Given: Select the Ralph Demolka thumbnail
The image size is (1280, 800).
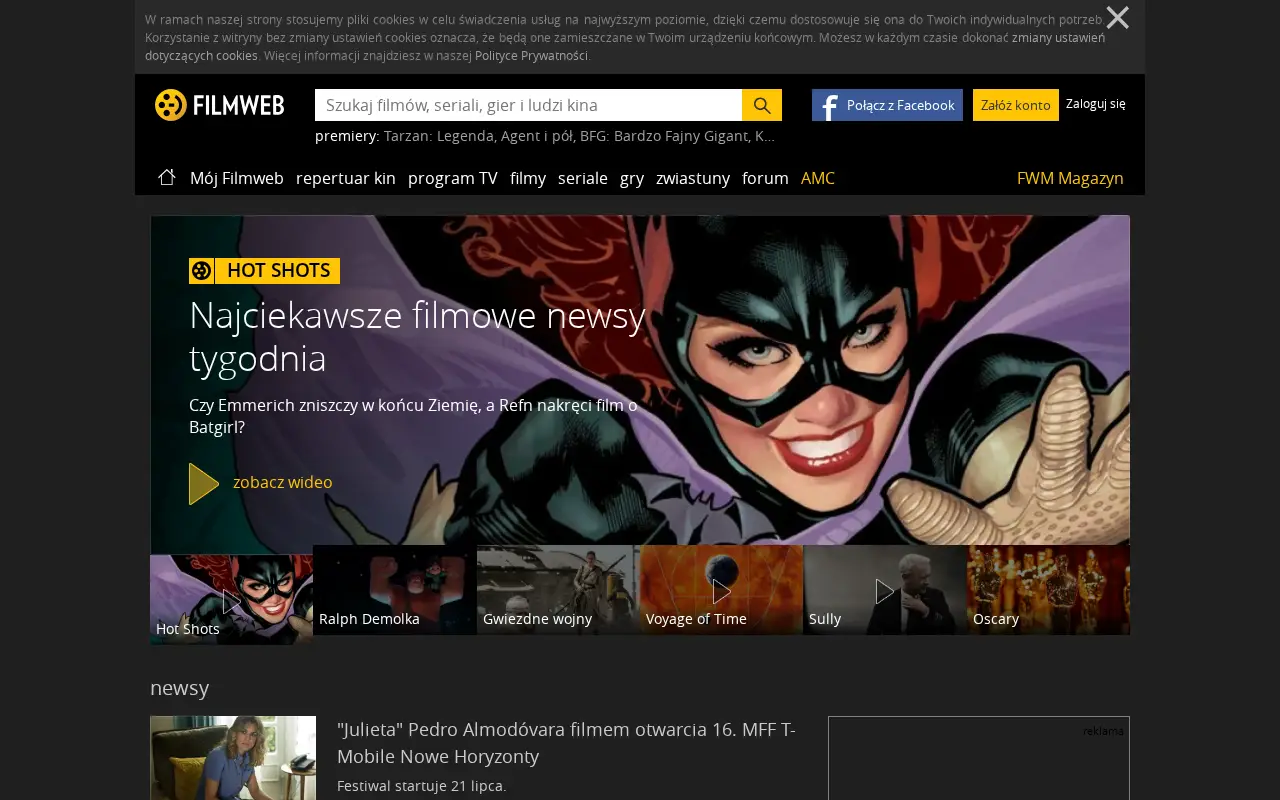Looking at the screenshot, I should click(395, 590).
